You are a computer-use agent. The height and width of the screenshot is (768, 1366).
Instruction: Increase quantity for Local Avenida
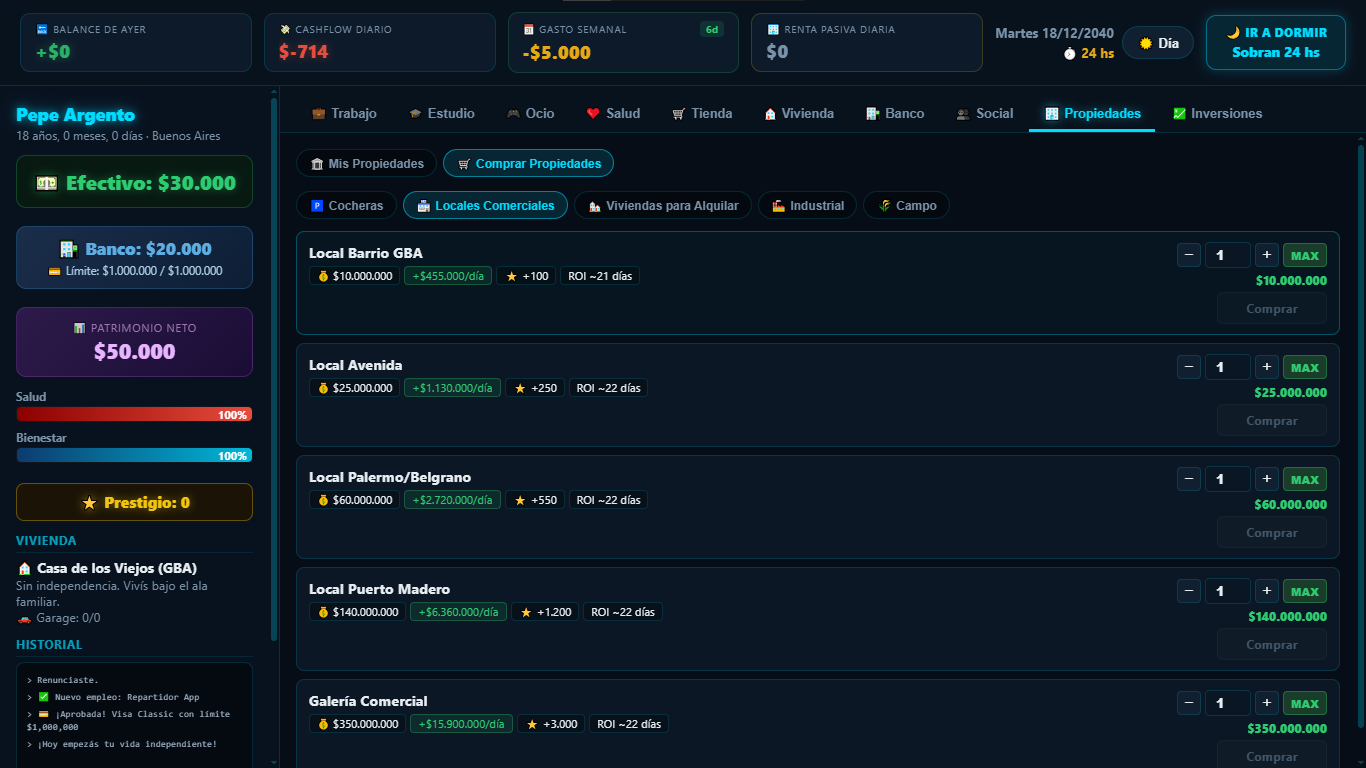click(1266, 367)
